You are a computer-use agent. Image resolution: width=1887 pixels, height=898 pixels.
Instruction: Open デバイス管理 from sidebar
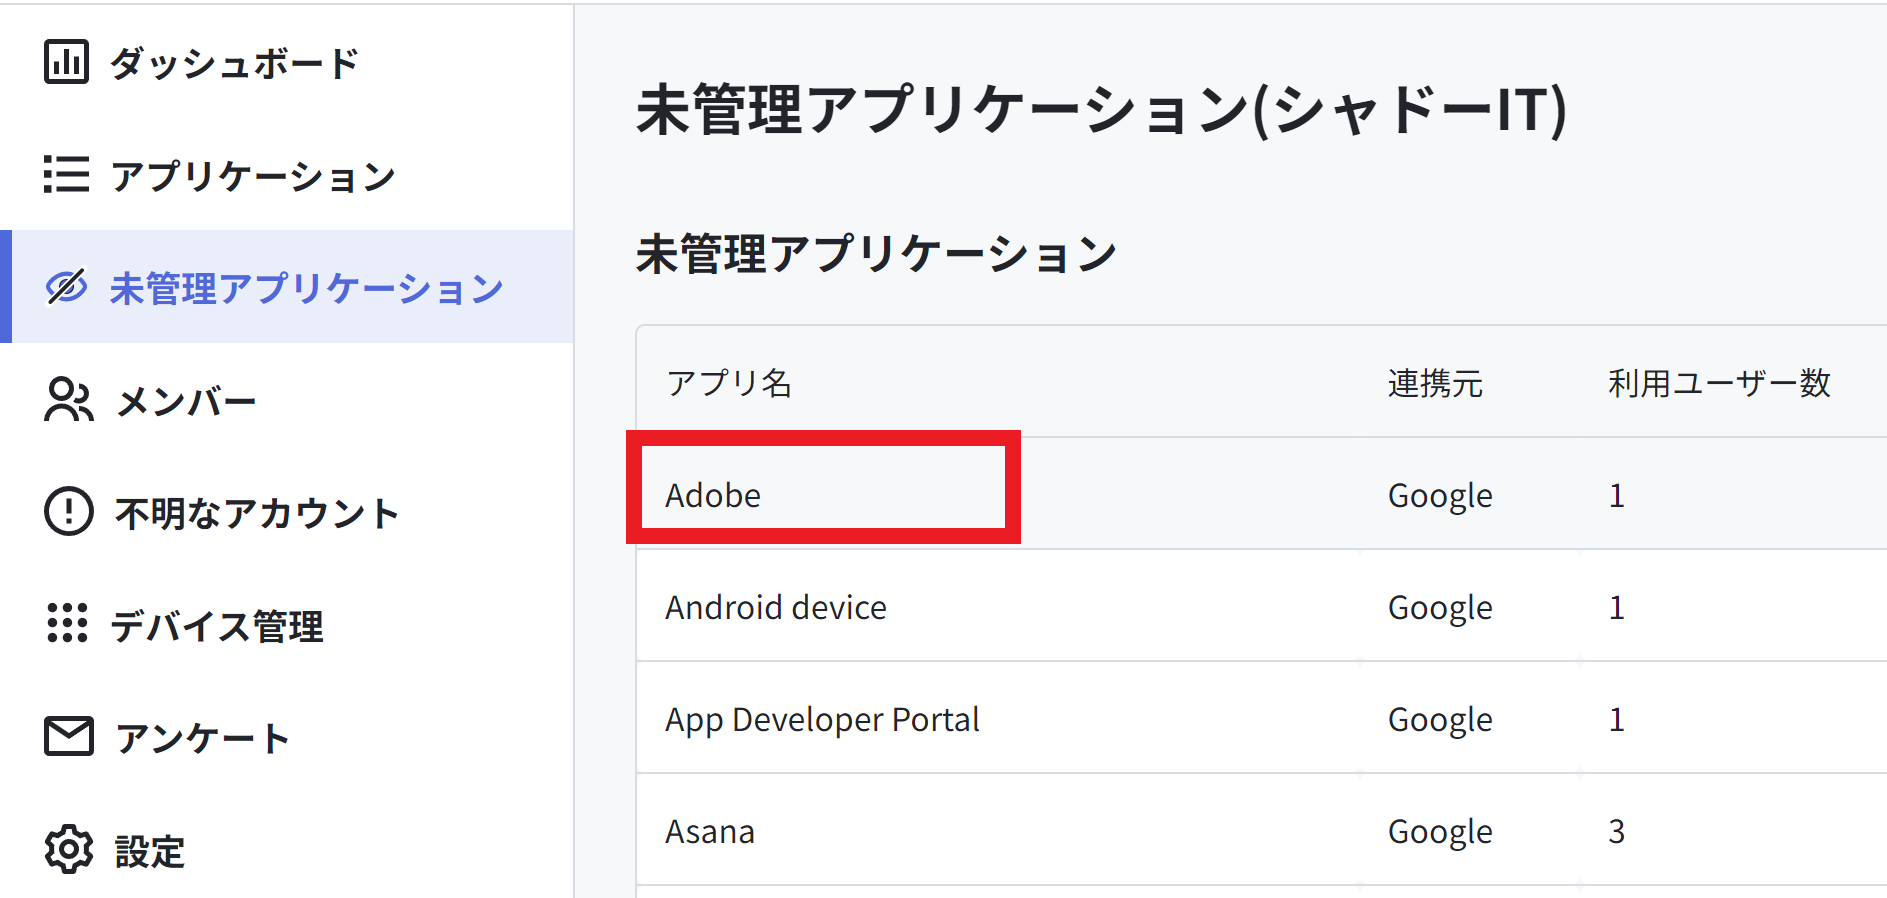click(x=217, y=625)
